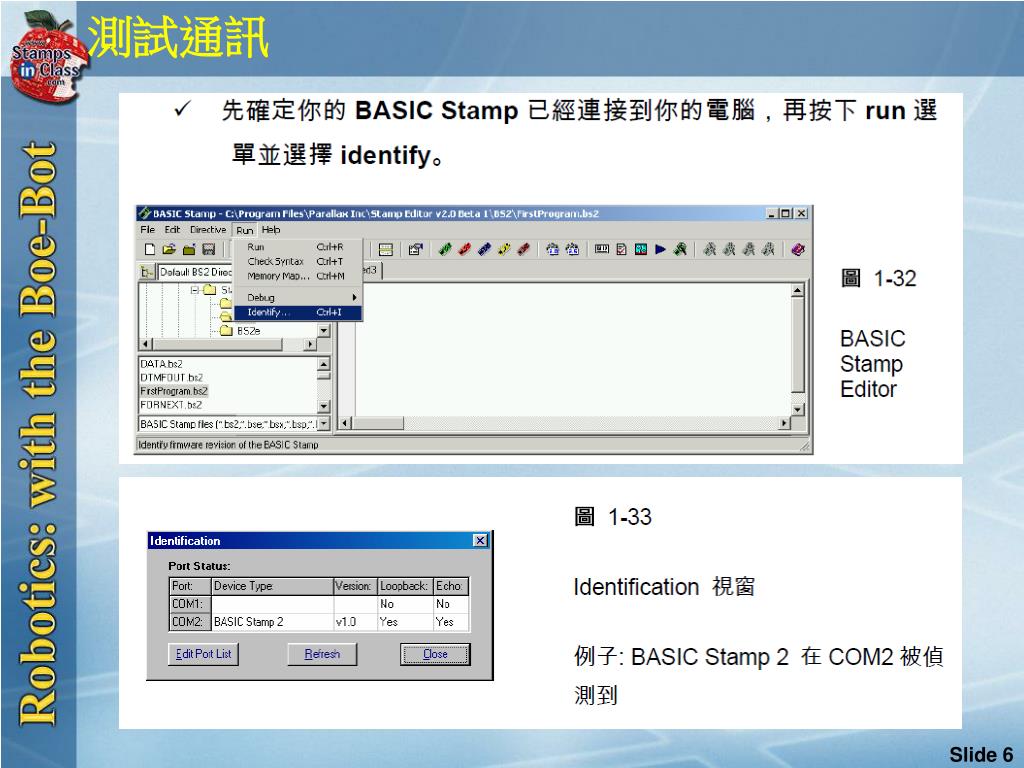Select Identify... in the Run menu
Screen dimensions: 1024x768
pyautogui.click(x=297, y=312)
